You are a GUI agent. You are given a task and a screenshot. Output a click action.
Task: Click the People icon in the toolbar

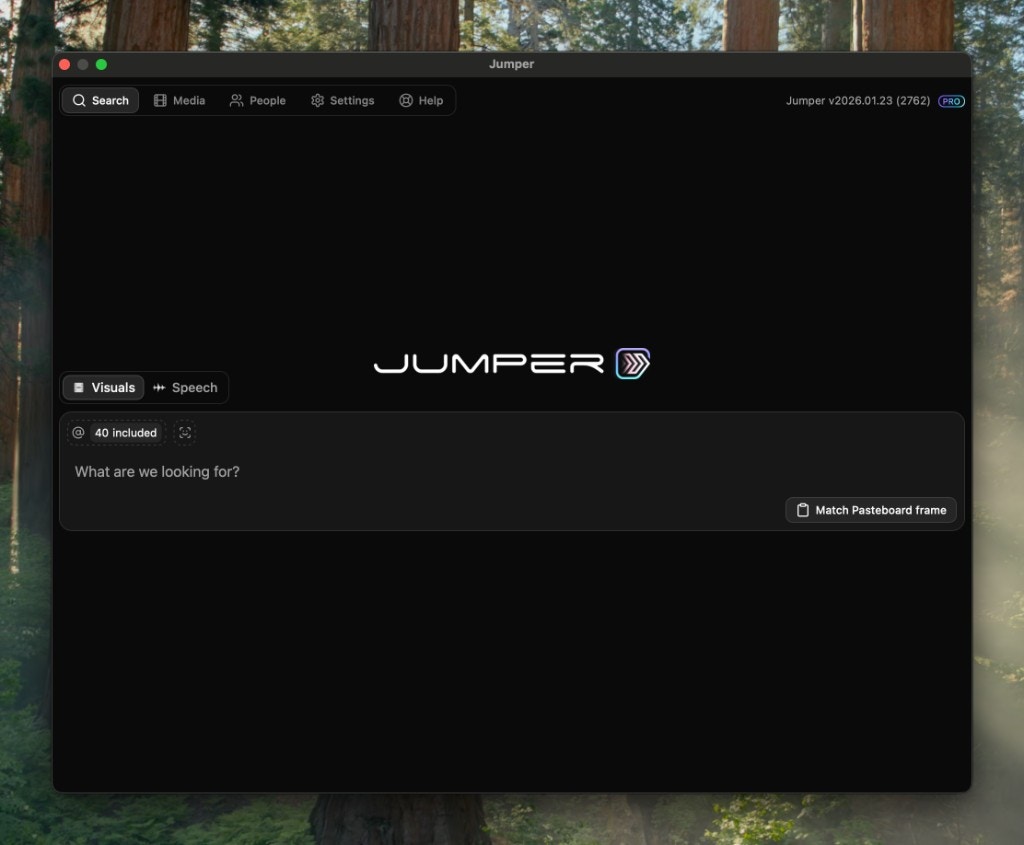coord(236,100)
